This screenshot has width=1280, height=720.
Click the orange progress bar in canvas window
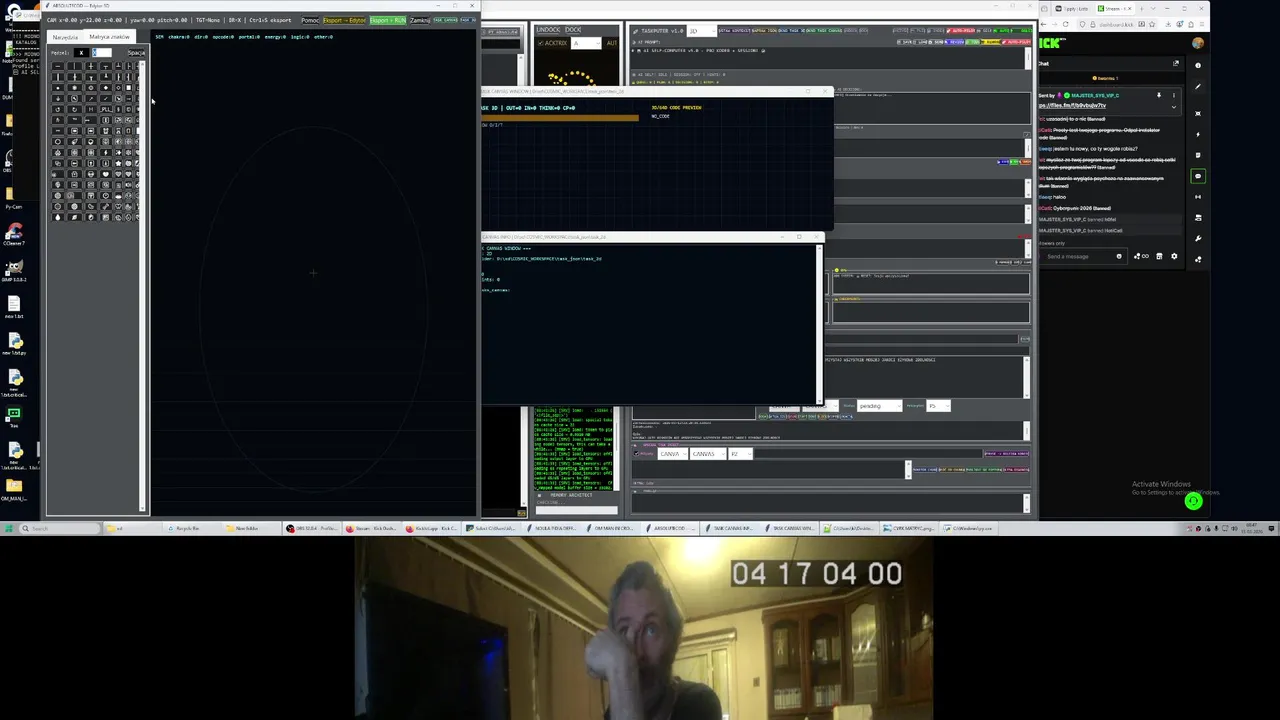[559, 118]
